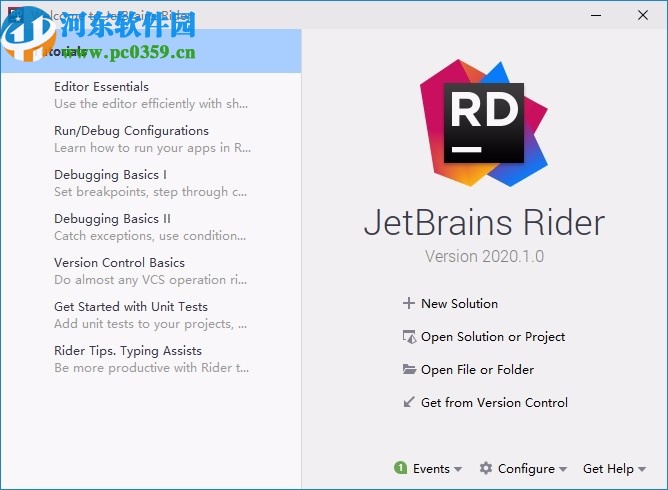Click 'Catch exceptions, use condition' description
The height and width of the screenshot is (490, 668).
[150, 236]
